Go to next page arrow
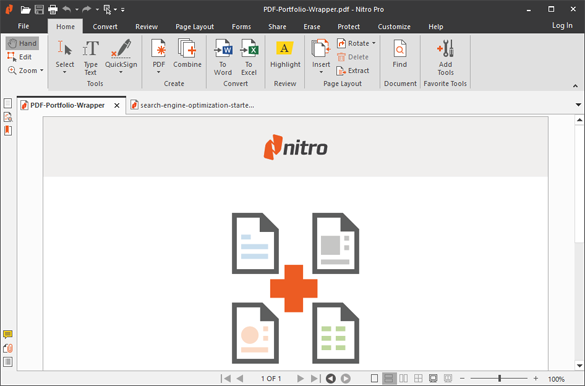This screenshot has height=386, width=585. (300, 379)
